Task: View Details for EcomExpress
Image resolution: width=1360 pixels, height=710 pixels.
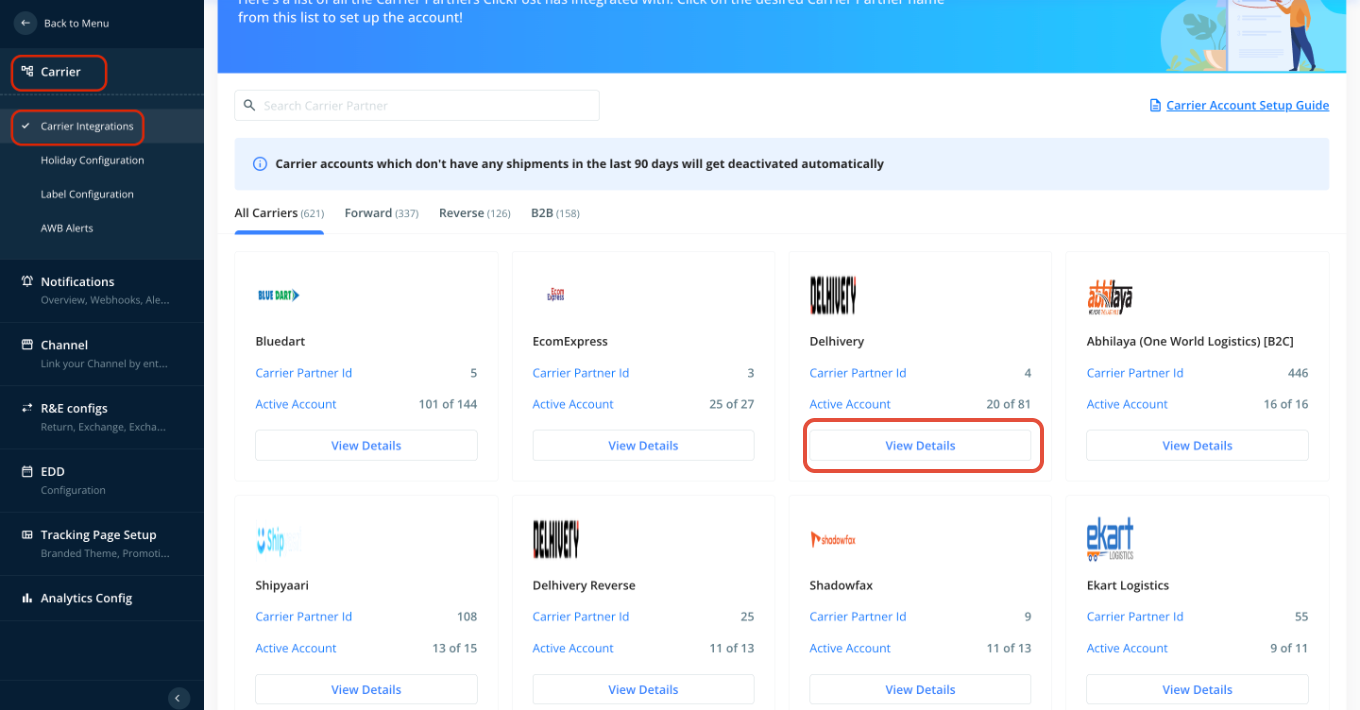Action: [x=643, y=445]
